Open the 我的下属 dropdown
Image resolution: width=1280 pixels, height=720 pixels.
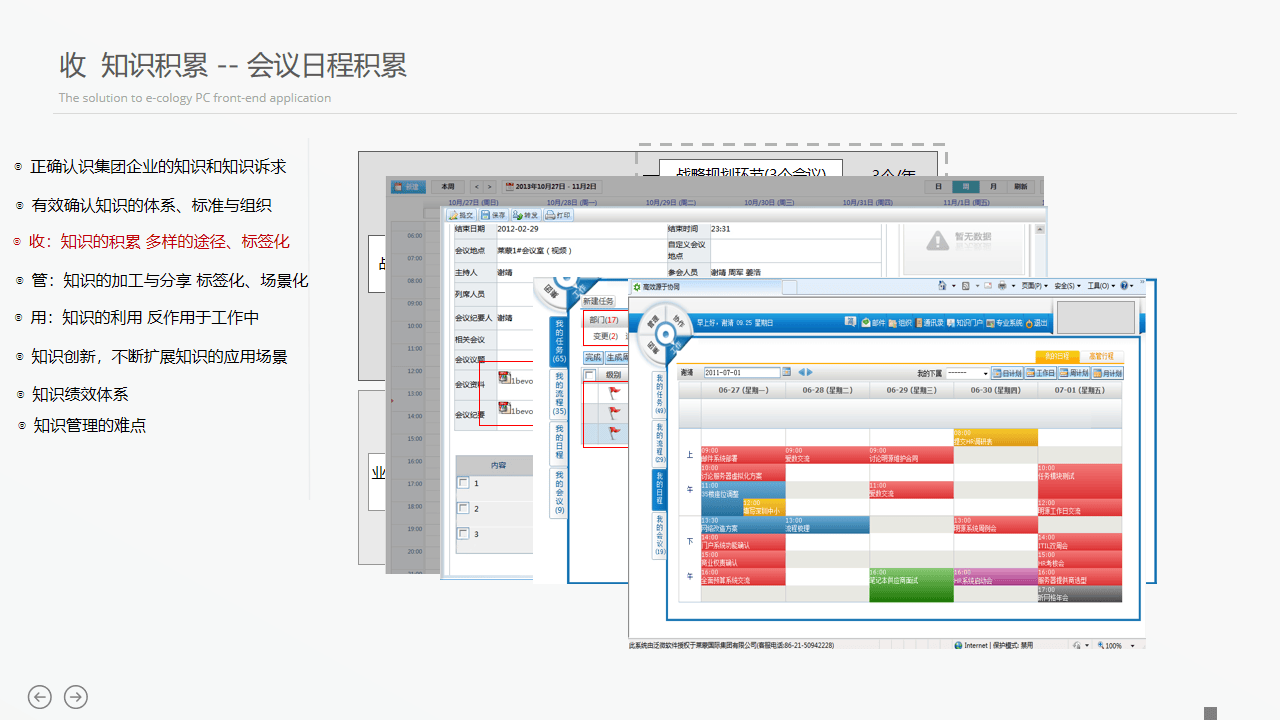pyautogui.click(x=968, y=373)
